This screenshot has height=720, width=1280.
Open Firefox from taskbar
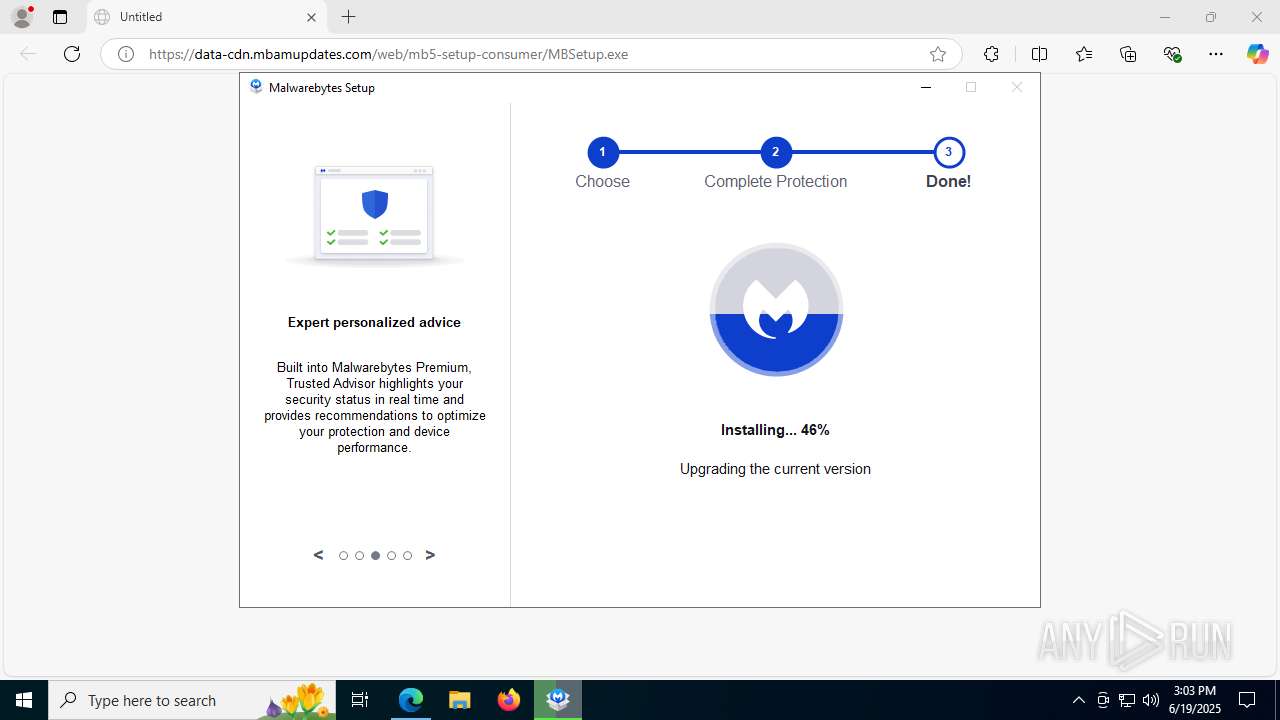(x=509, y=700)
